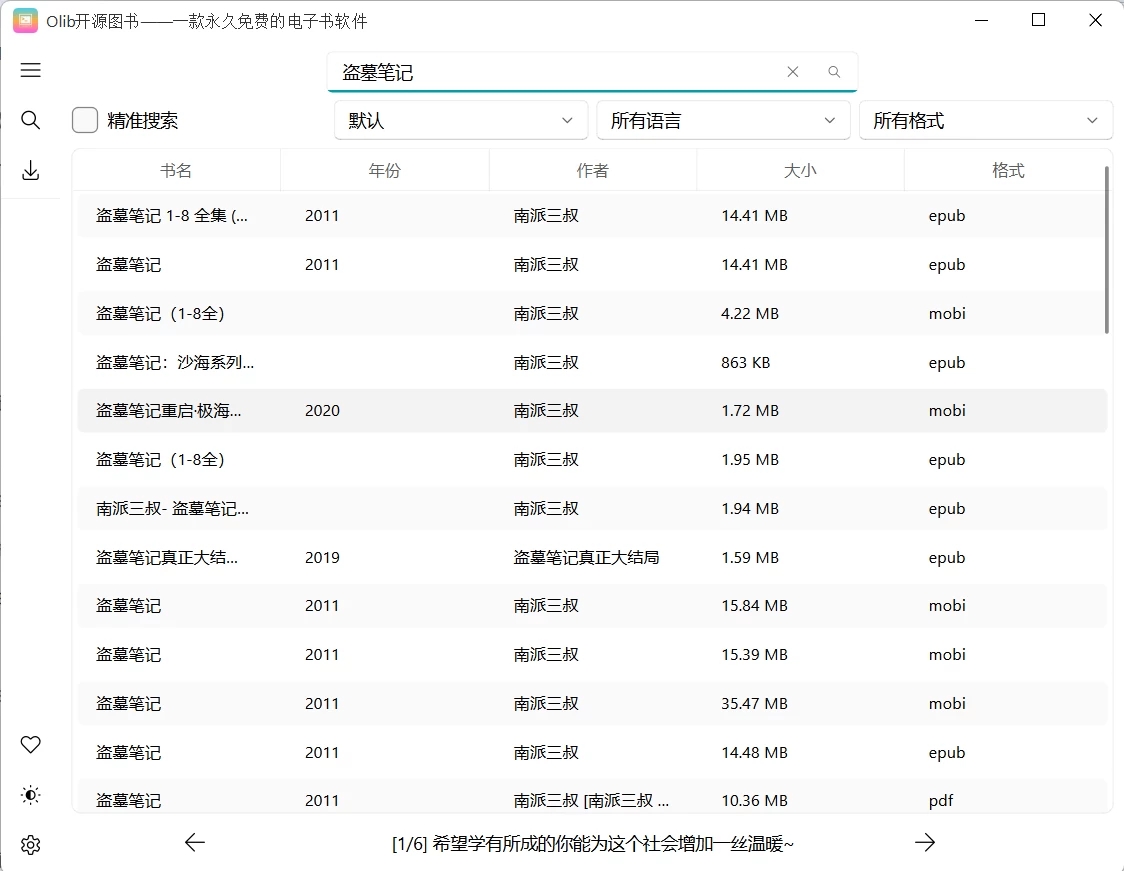Expand the 所有语言 language dropdown
Viewport: 1124px width, 871px height.
pos(723,119)
